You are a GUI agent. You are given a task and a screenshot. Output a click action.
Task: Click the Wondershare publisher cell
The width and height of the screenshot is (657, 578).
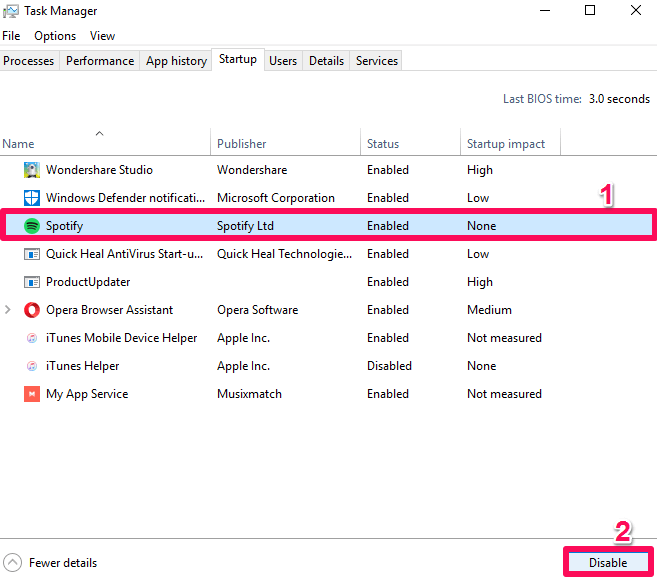pyautogui.click(x=252, y=170)
